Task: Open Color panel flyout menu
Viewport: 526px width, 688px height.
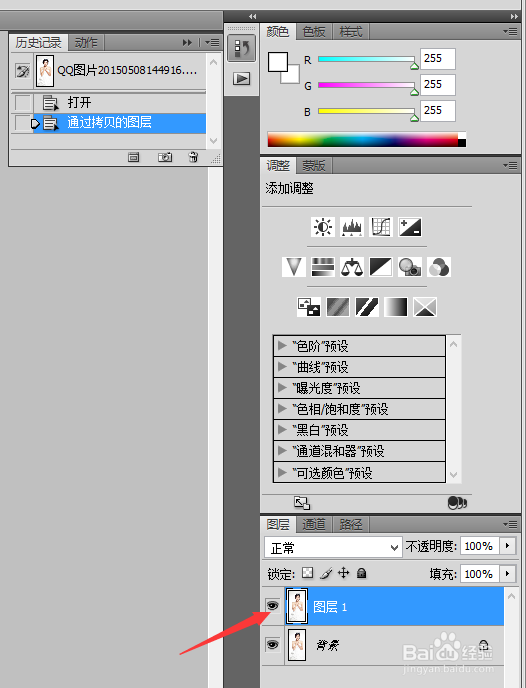Action: 510,32
